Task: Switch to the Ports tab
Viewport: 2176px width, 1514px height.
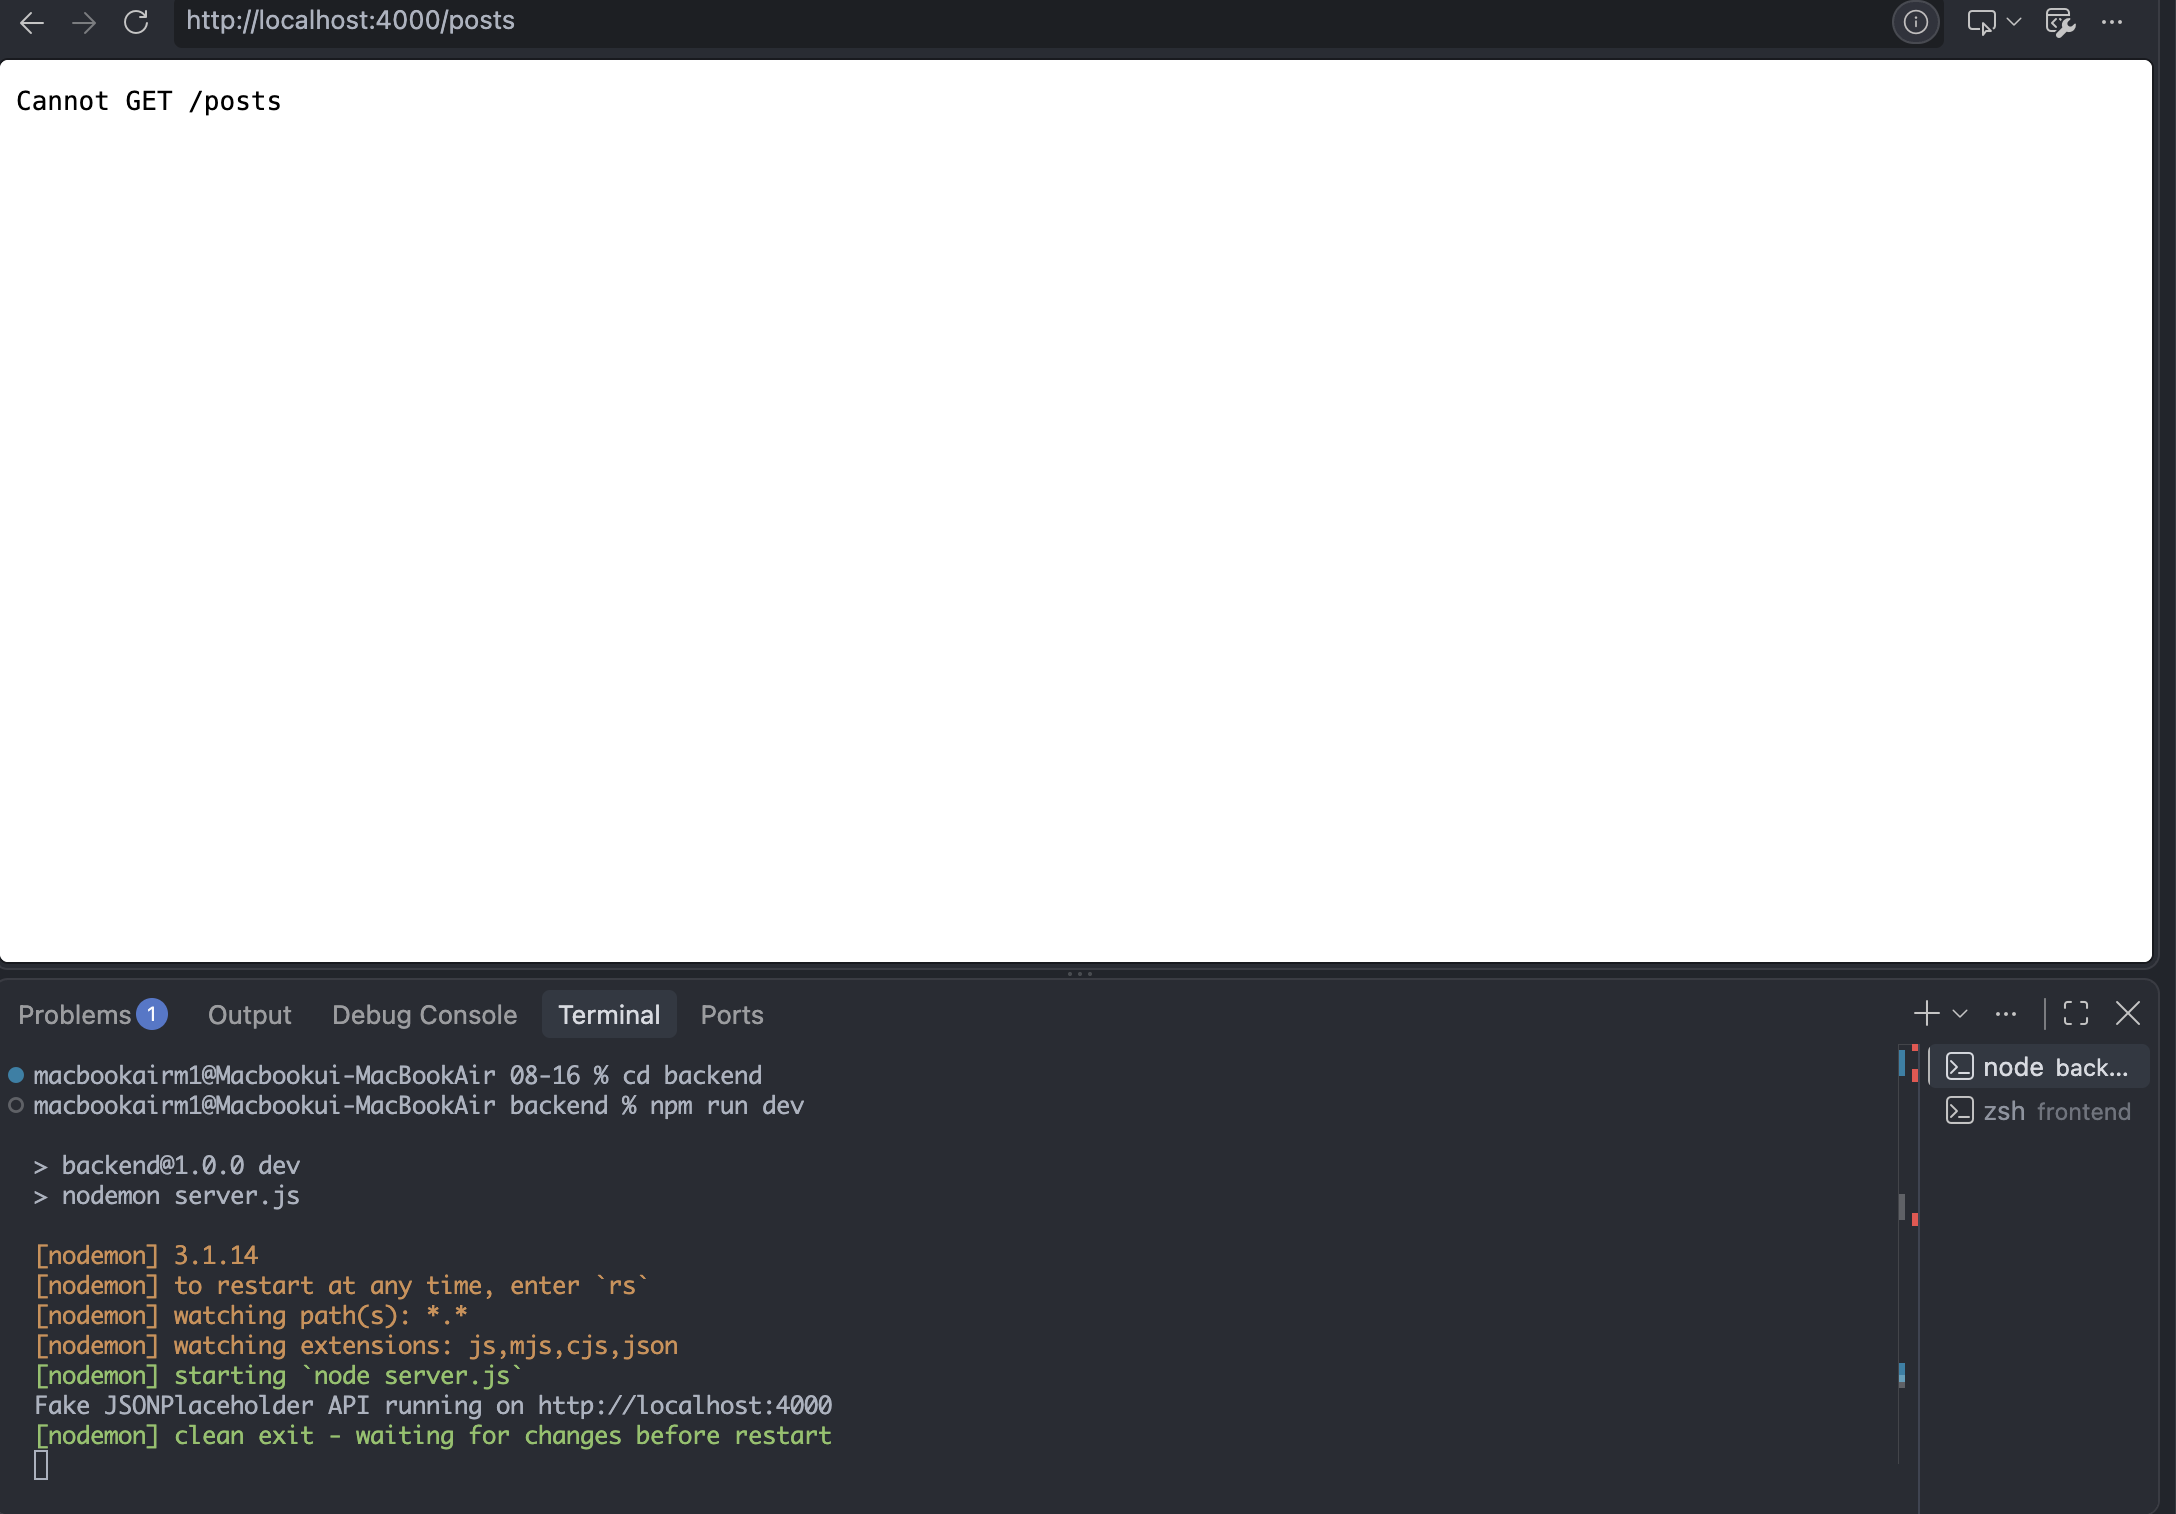Action: point(732,1015)
